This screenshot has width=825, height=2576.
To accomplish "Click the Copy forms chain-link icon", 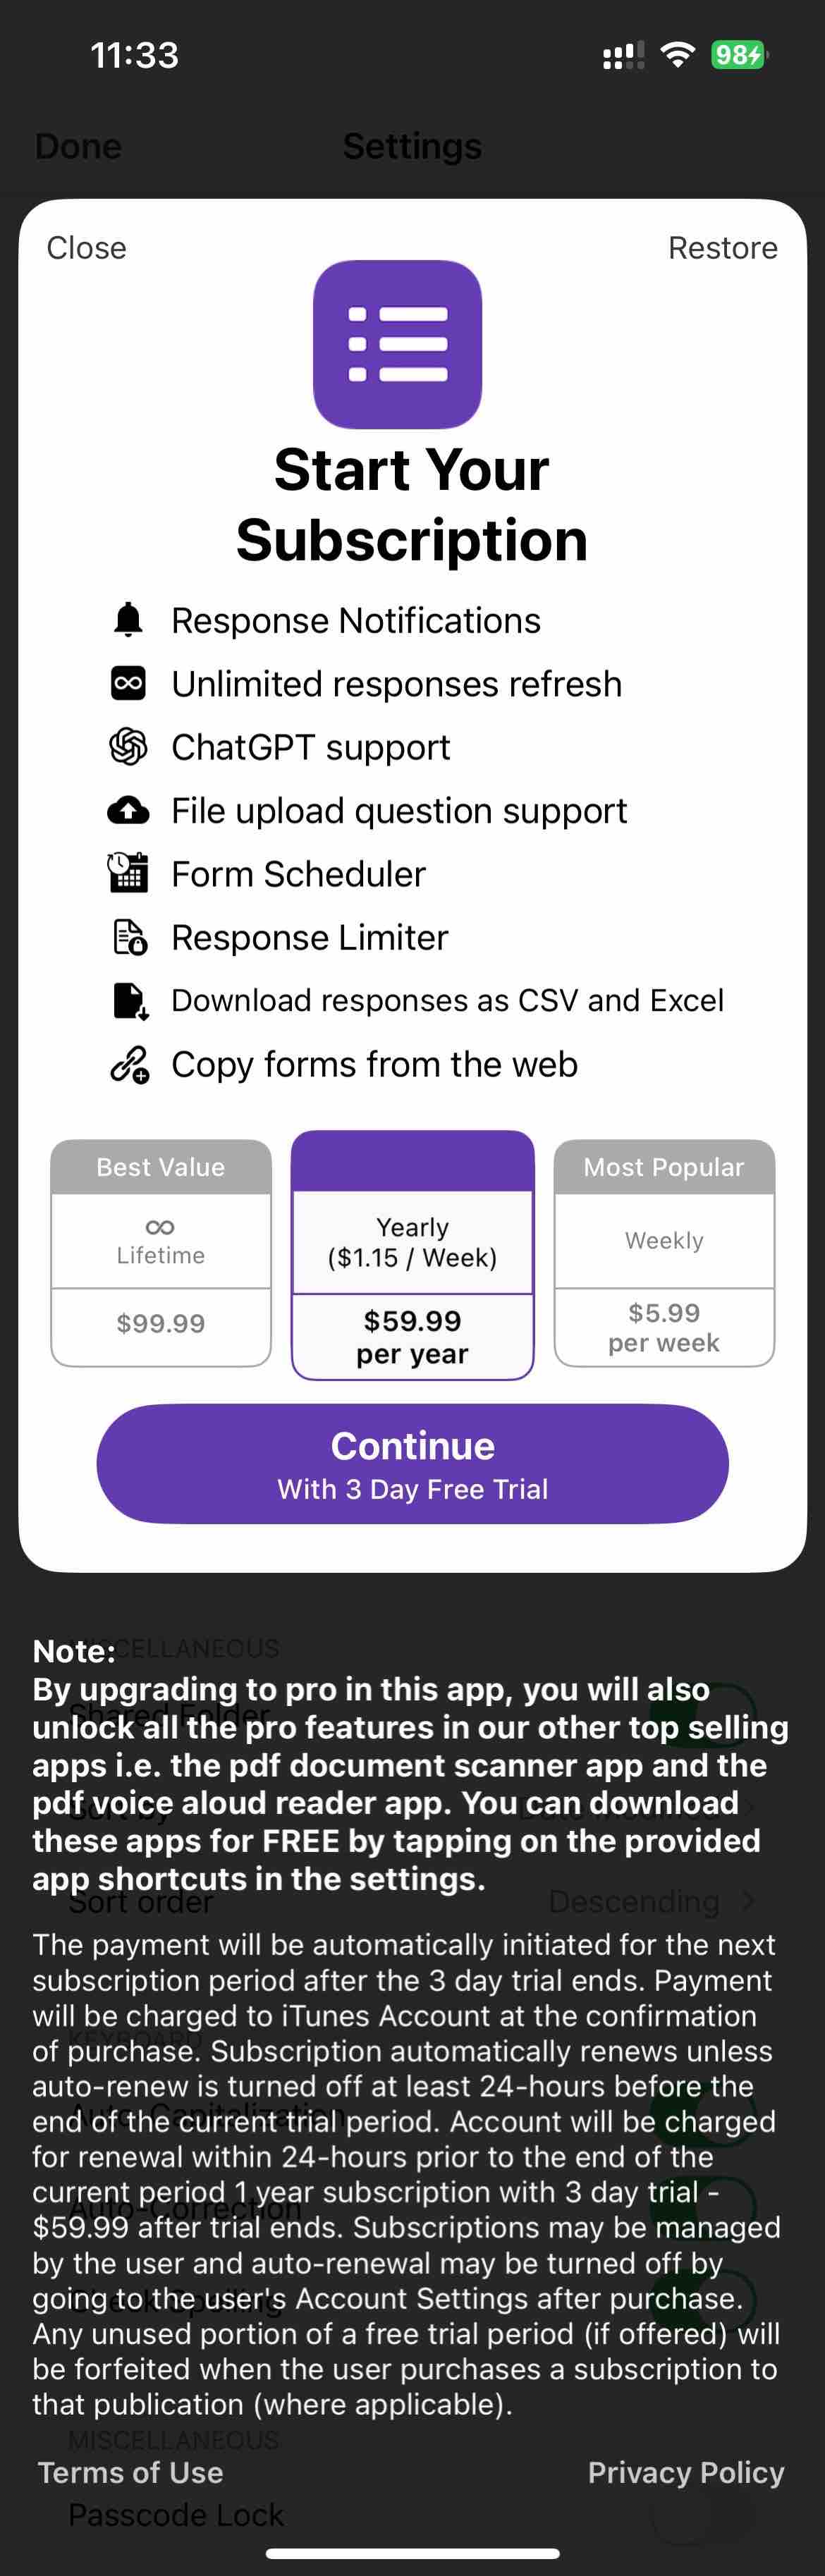I will [x=126, y=1064].
